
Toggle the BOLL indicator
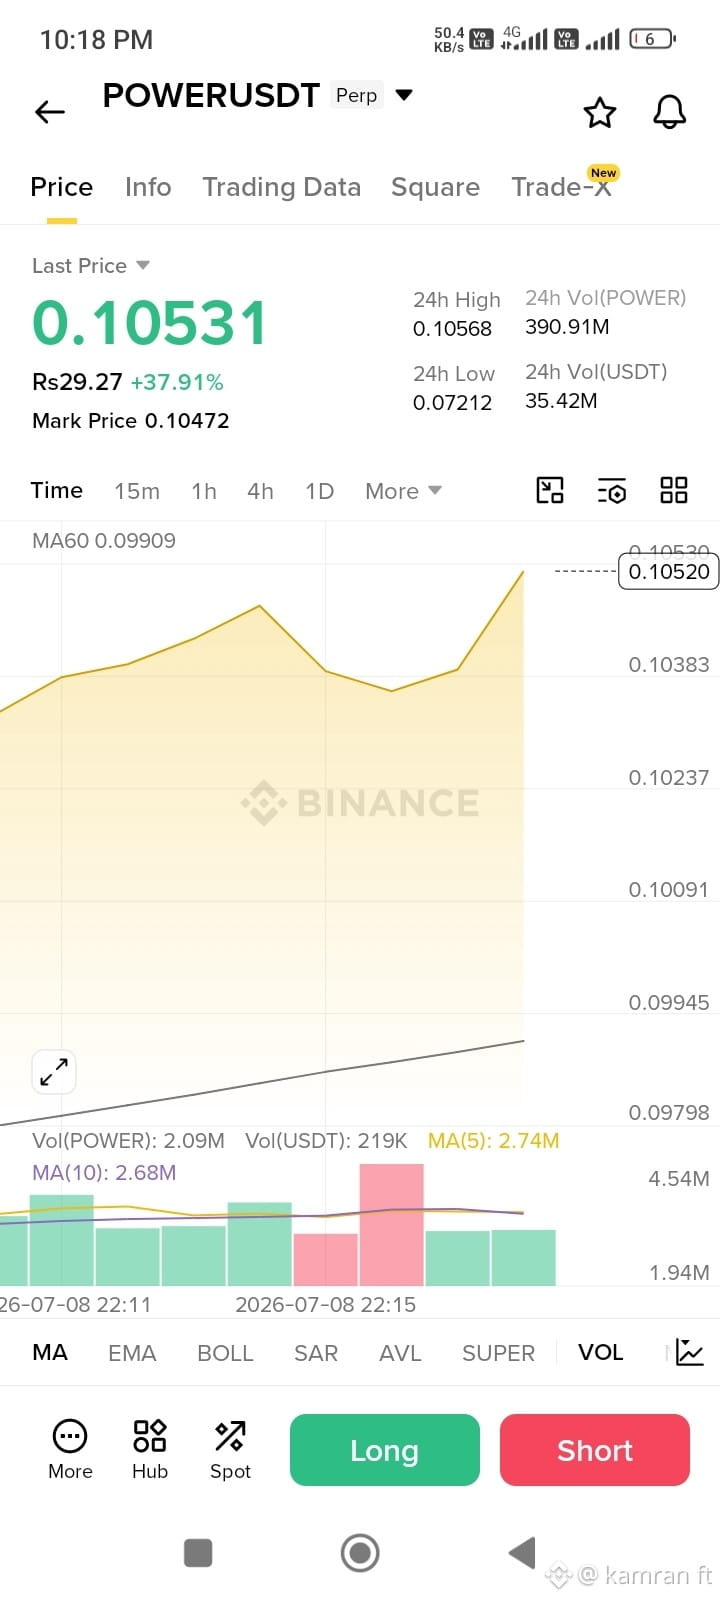[225, 1352]
